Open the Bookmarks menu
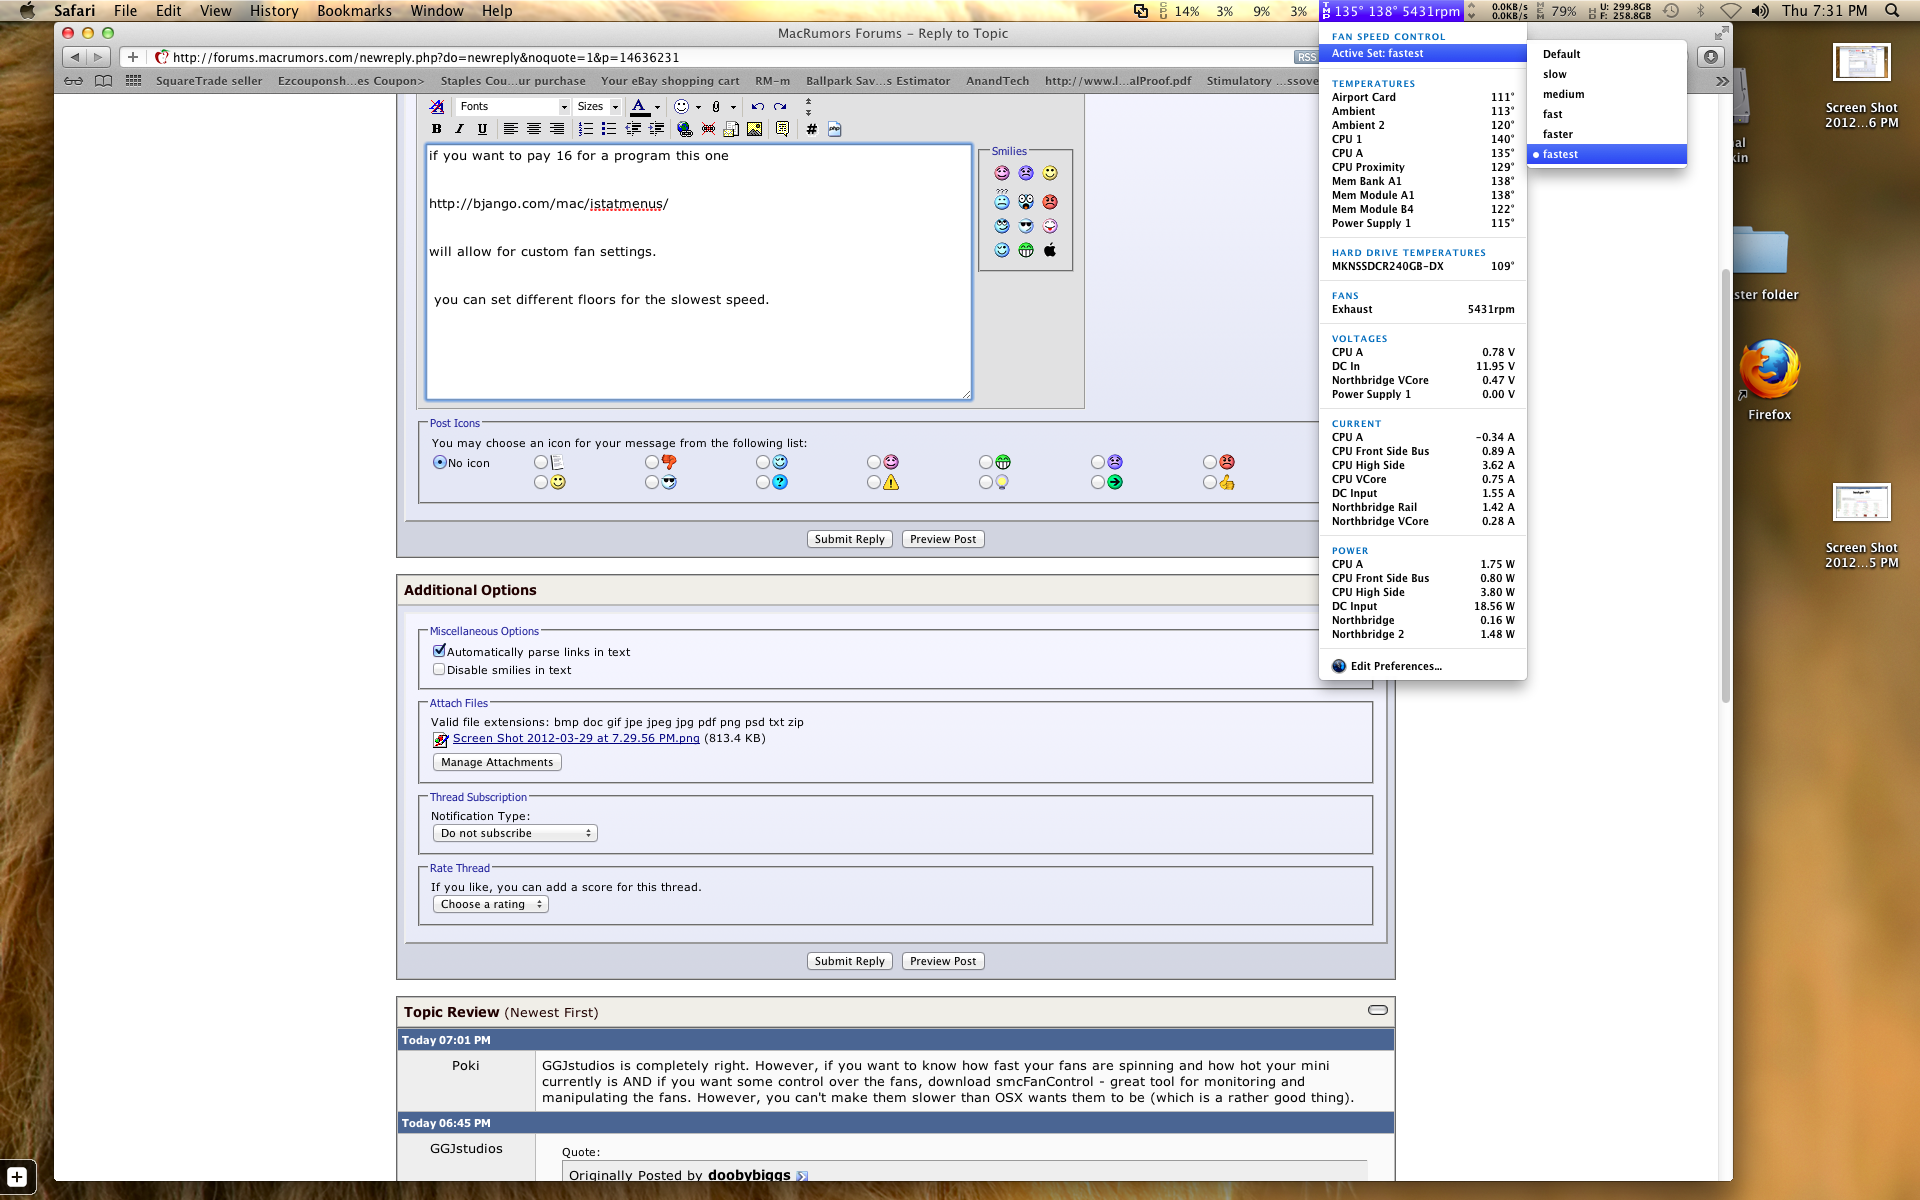Image resolution: width=1920 pixels, height=1200 pixels. pos(354,11)
